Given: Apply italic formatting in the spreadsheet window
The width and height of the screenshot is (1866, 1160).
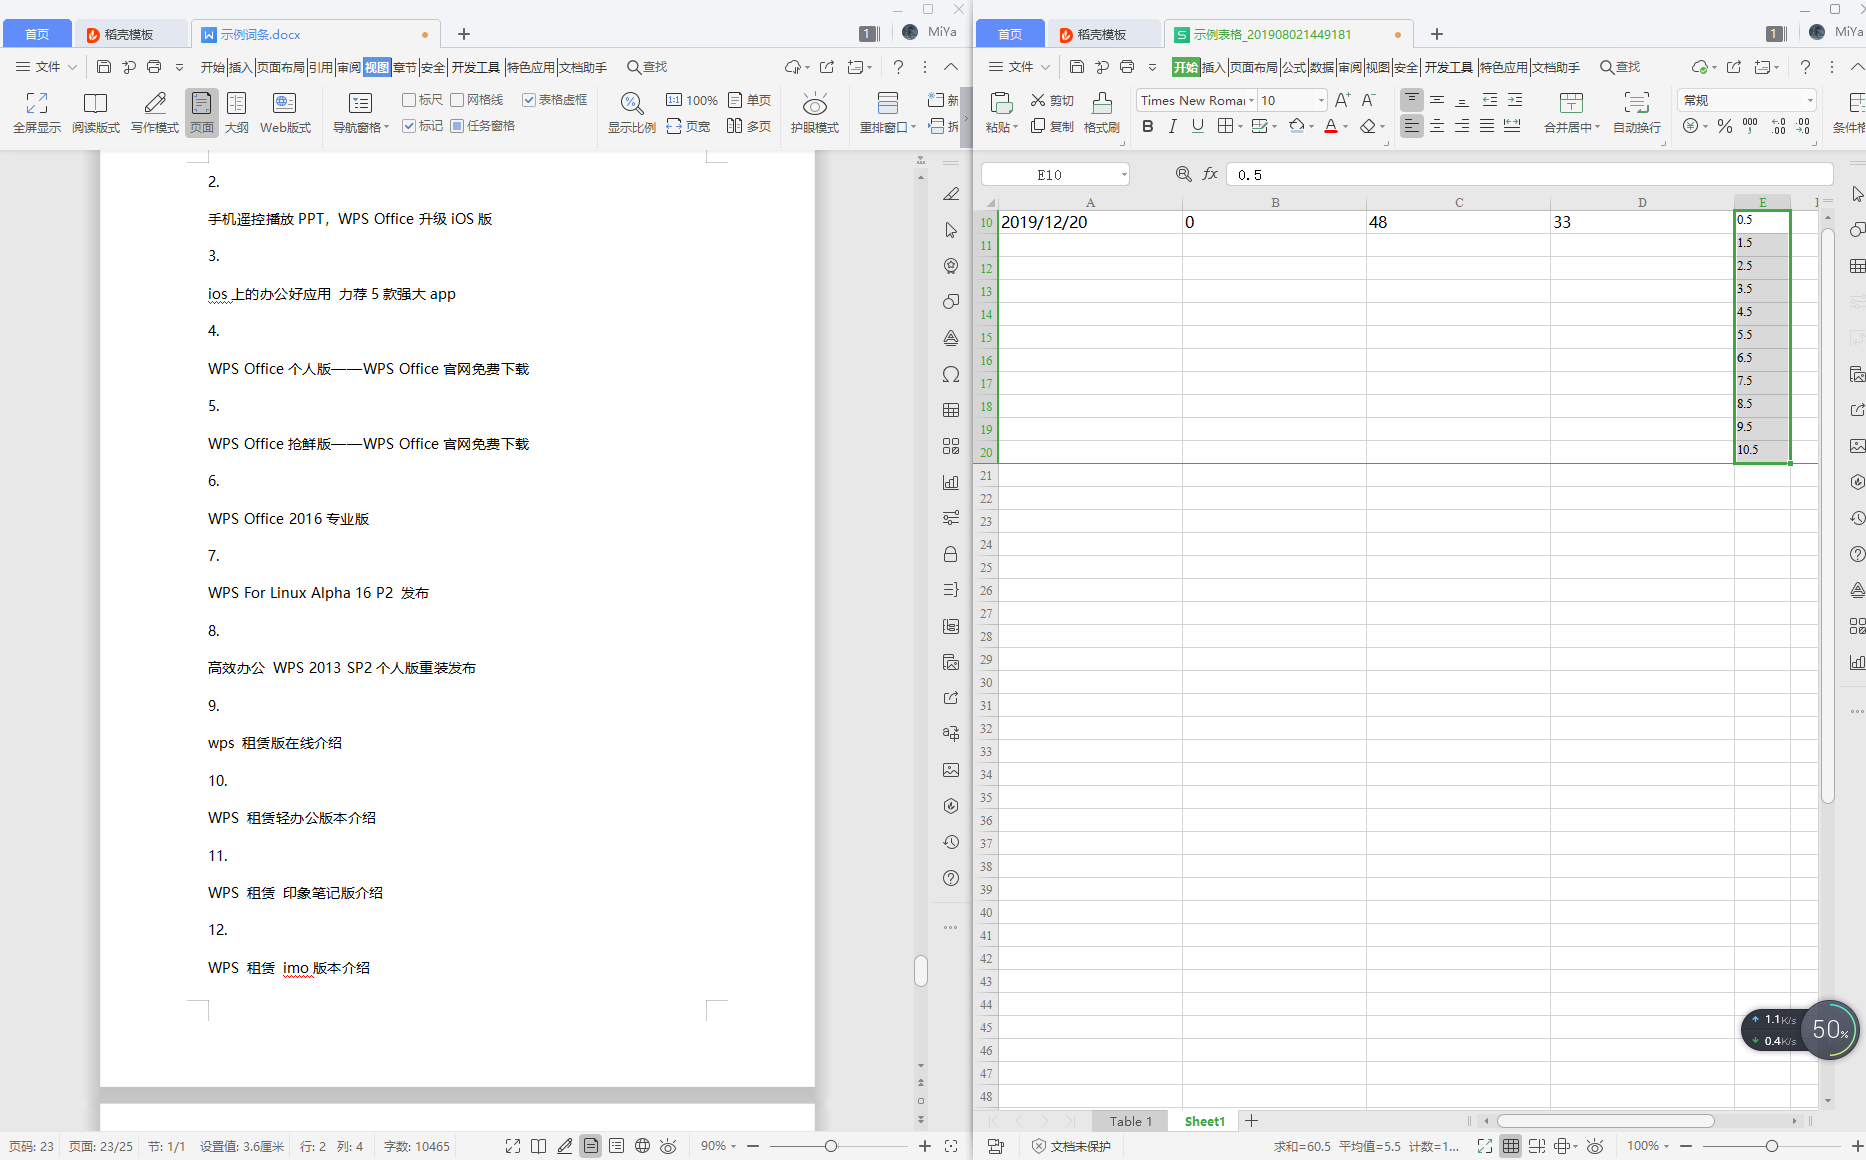Looking at the screenshot, I should [x=1173, y=126].
